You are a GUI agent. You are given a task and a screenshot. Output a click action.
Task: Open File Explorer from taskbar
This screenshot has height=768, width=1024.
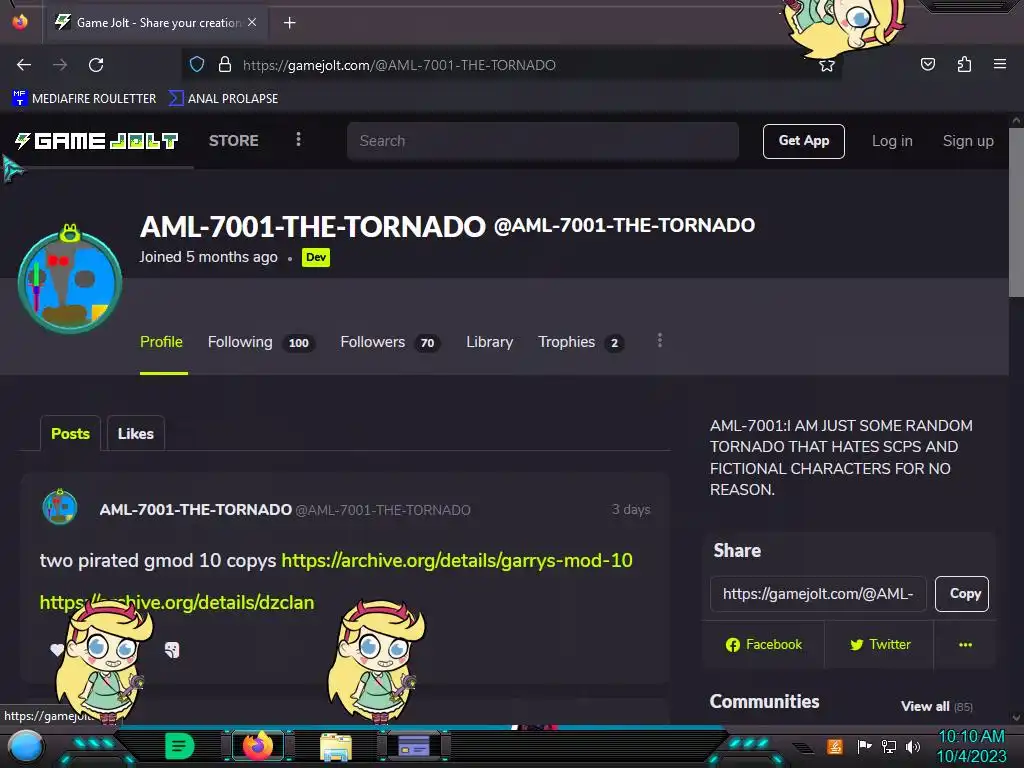tap(336, 747)
